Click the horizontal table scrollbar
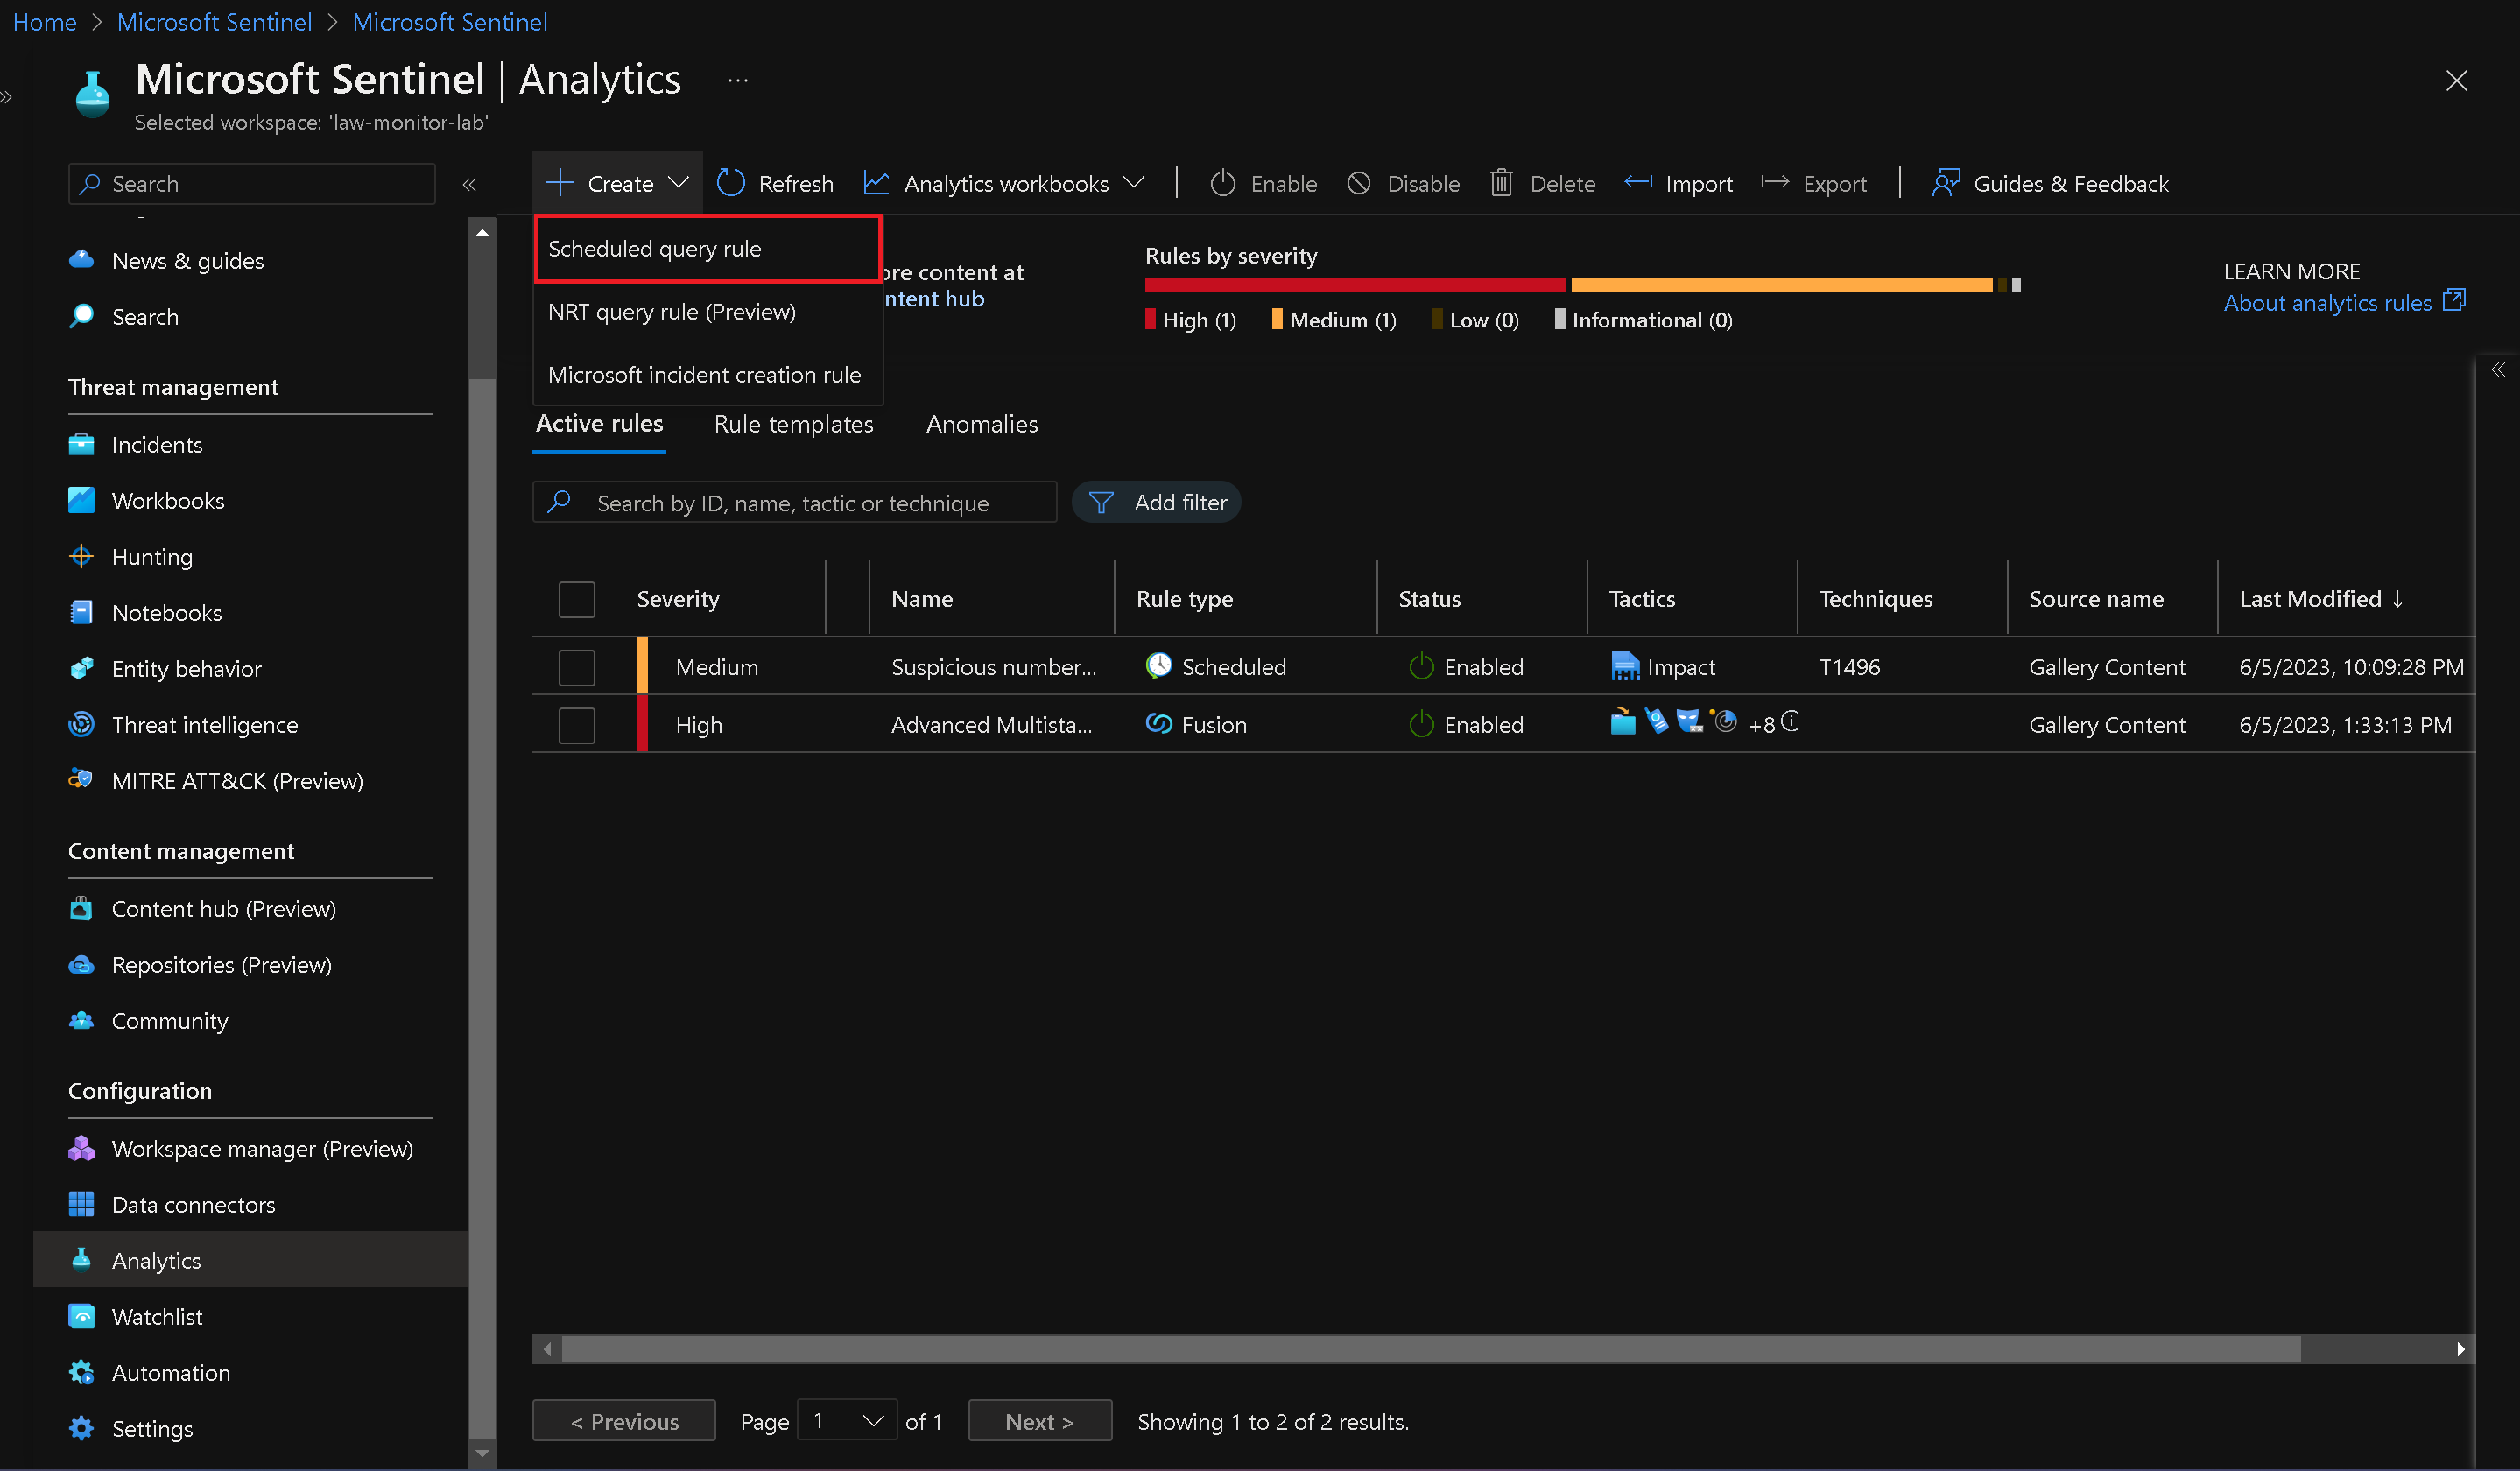Viewport: 2520px width, 1471px height. point(1430,1349)
